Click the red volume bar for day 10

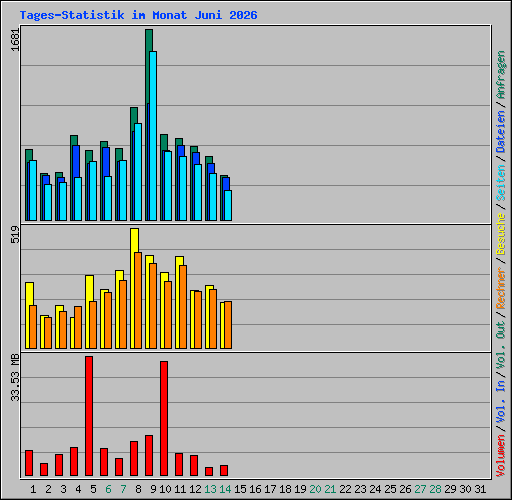[x=164, y=418]
